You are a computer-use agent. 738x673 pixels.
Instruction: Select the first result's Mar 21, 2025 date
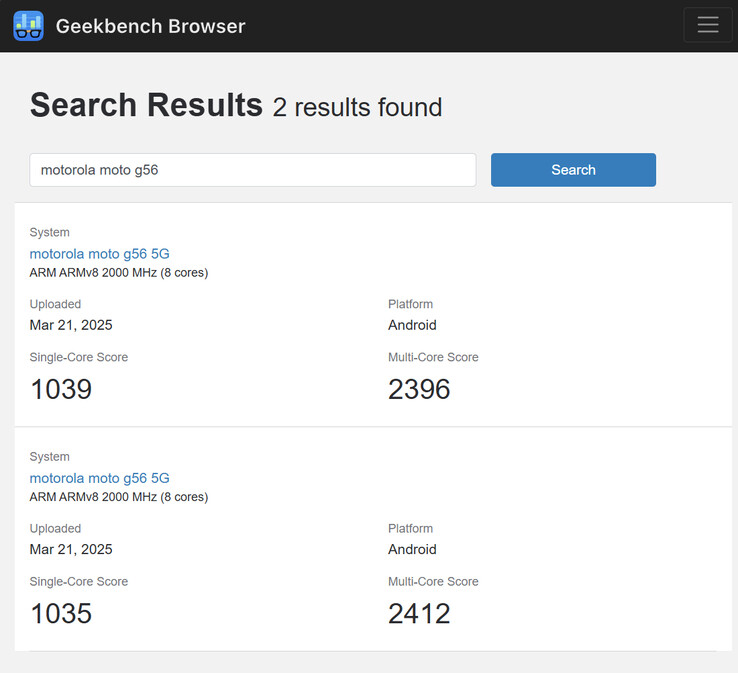point(71,325)
